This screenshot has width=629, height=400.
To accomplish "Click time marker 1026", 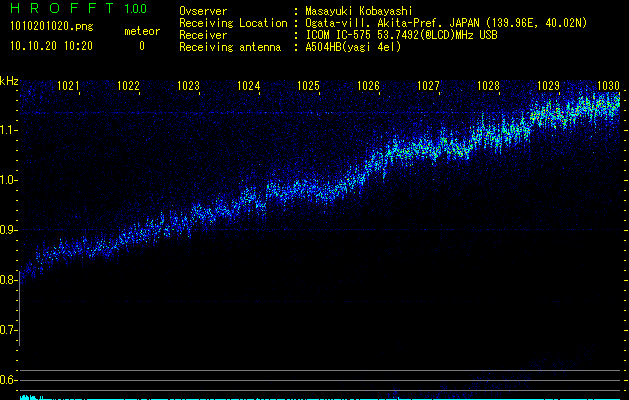I will point(369,86).
